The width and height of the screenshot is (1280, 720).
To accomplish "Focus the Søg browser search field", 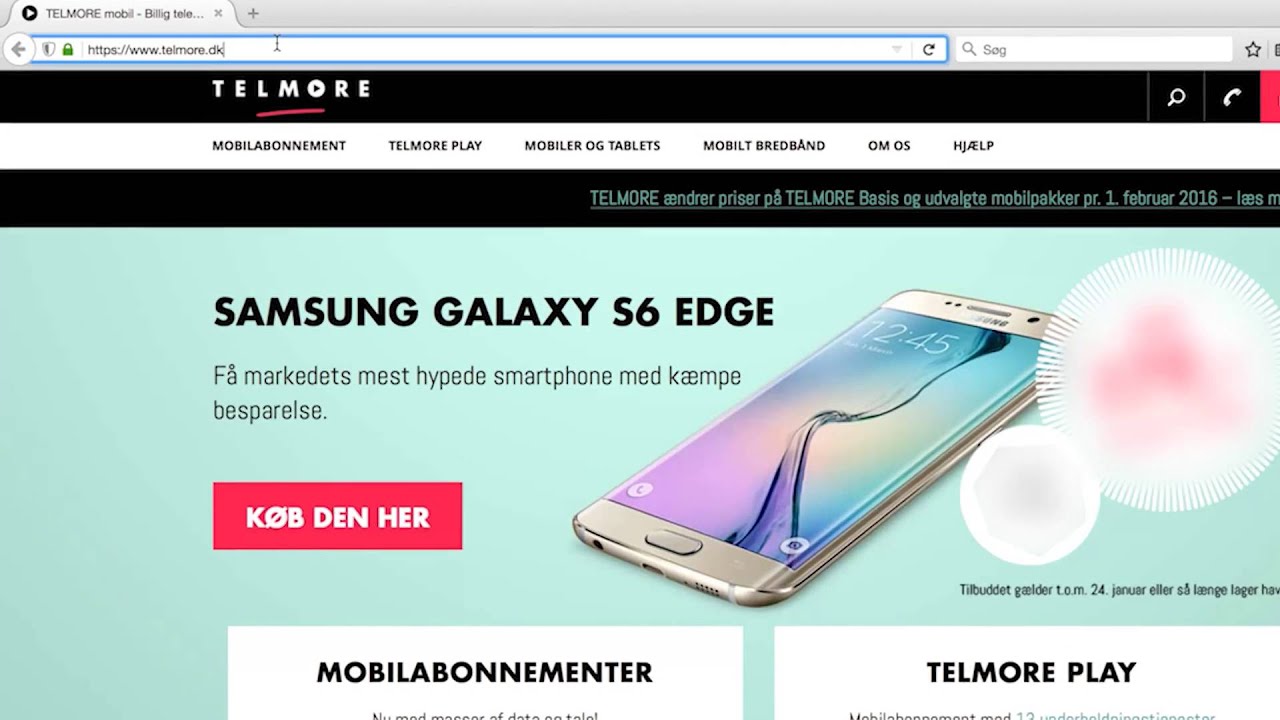I will pyautogui.click(x=1094, y=49).
